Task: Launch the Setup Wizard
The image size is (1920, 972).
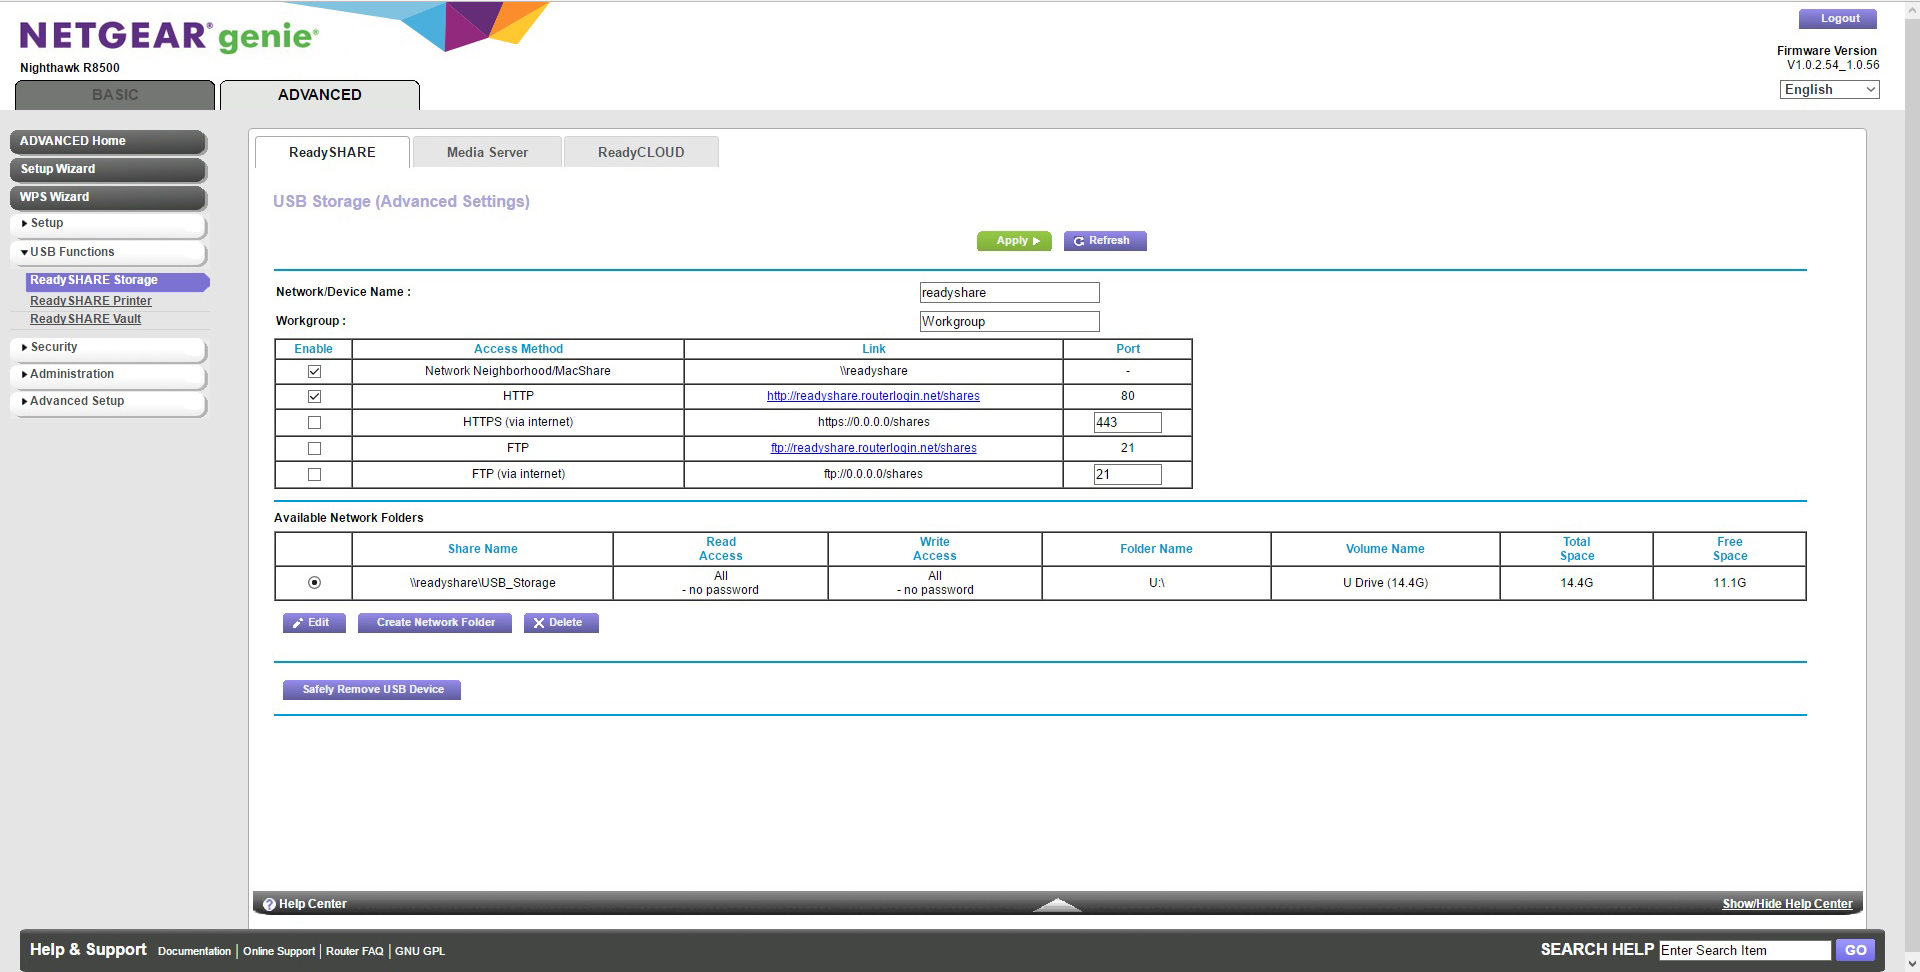Action: point(108,169)
